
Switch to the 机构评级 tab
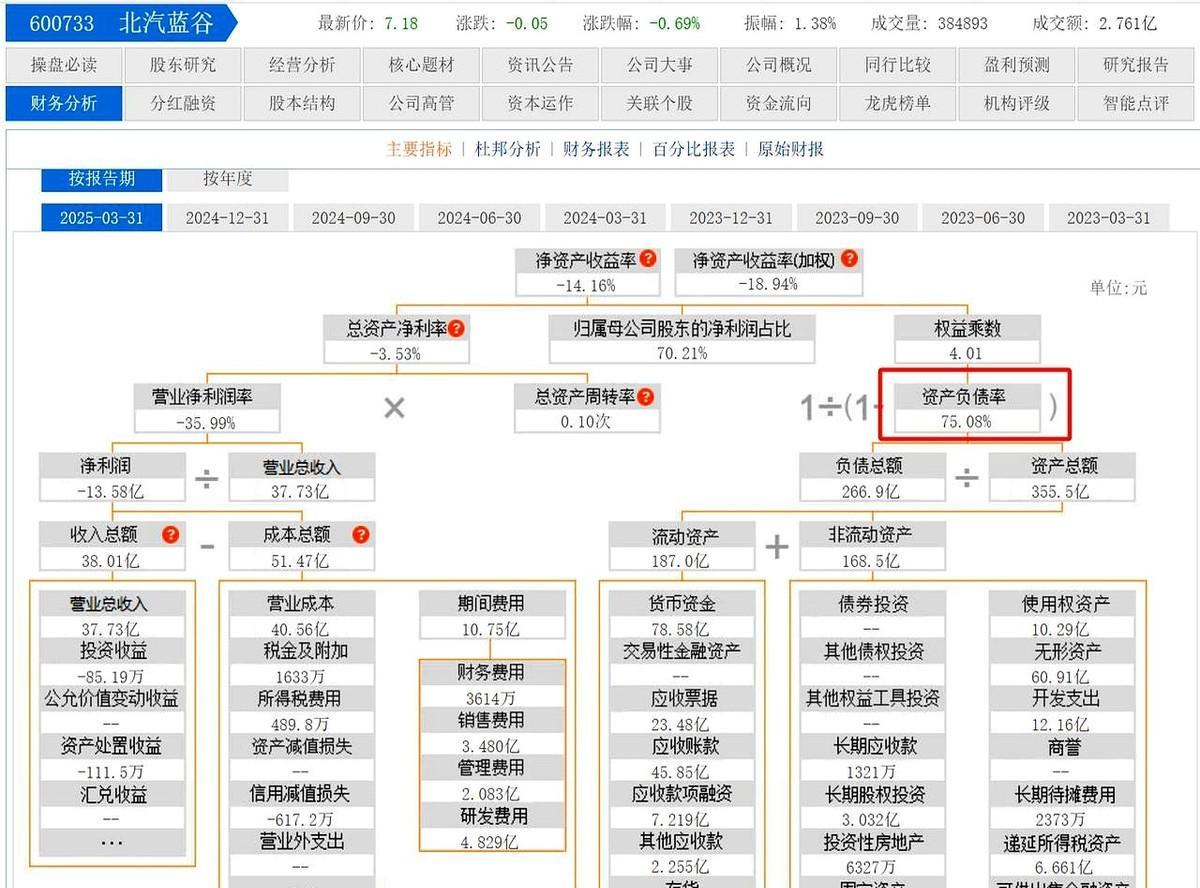(x=1016, y=103)
